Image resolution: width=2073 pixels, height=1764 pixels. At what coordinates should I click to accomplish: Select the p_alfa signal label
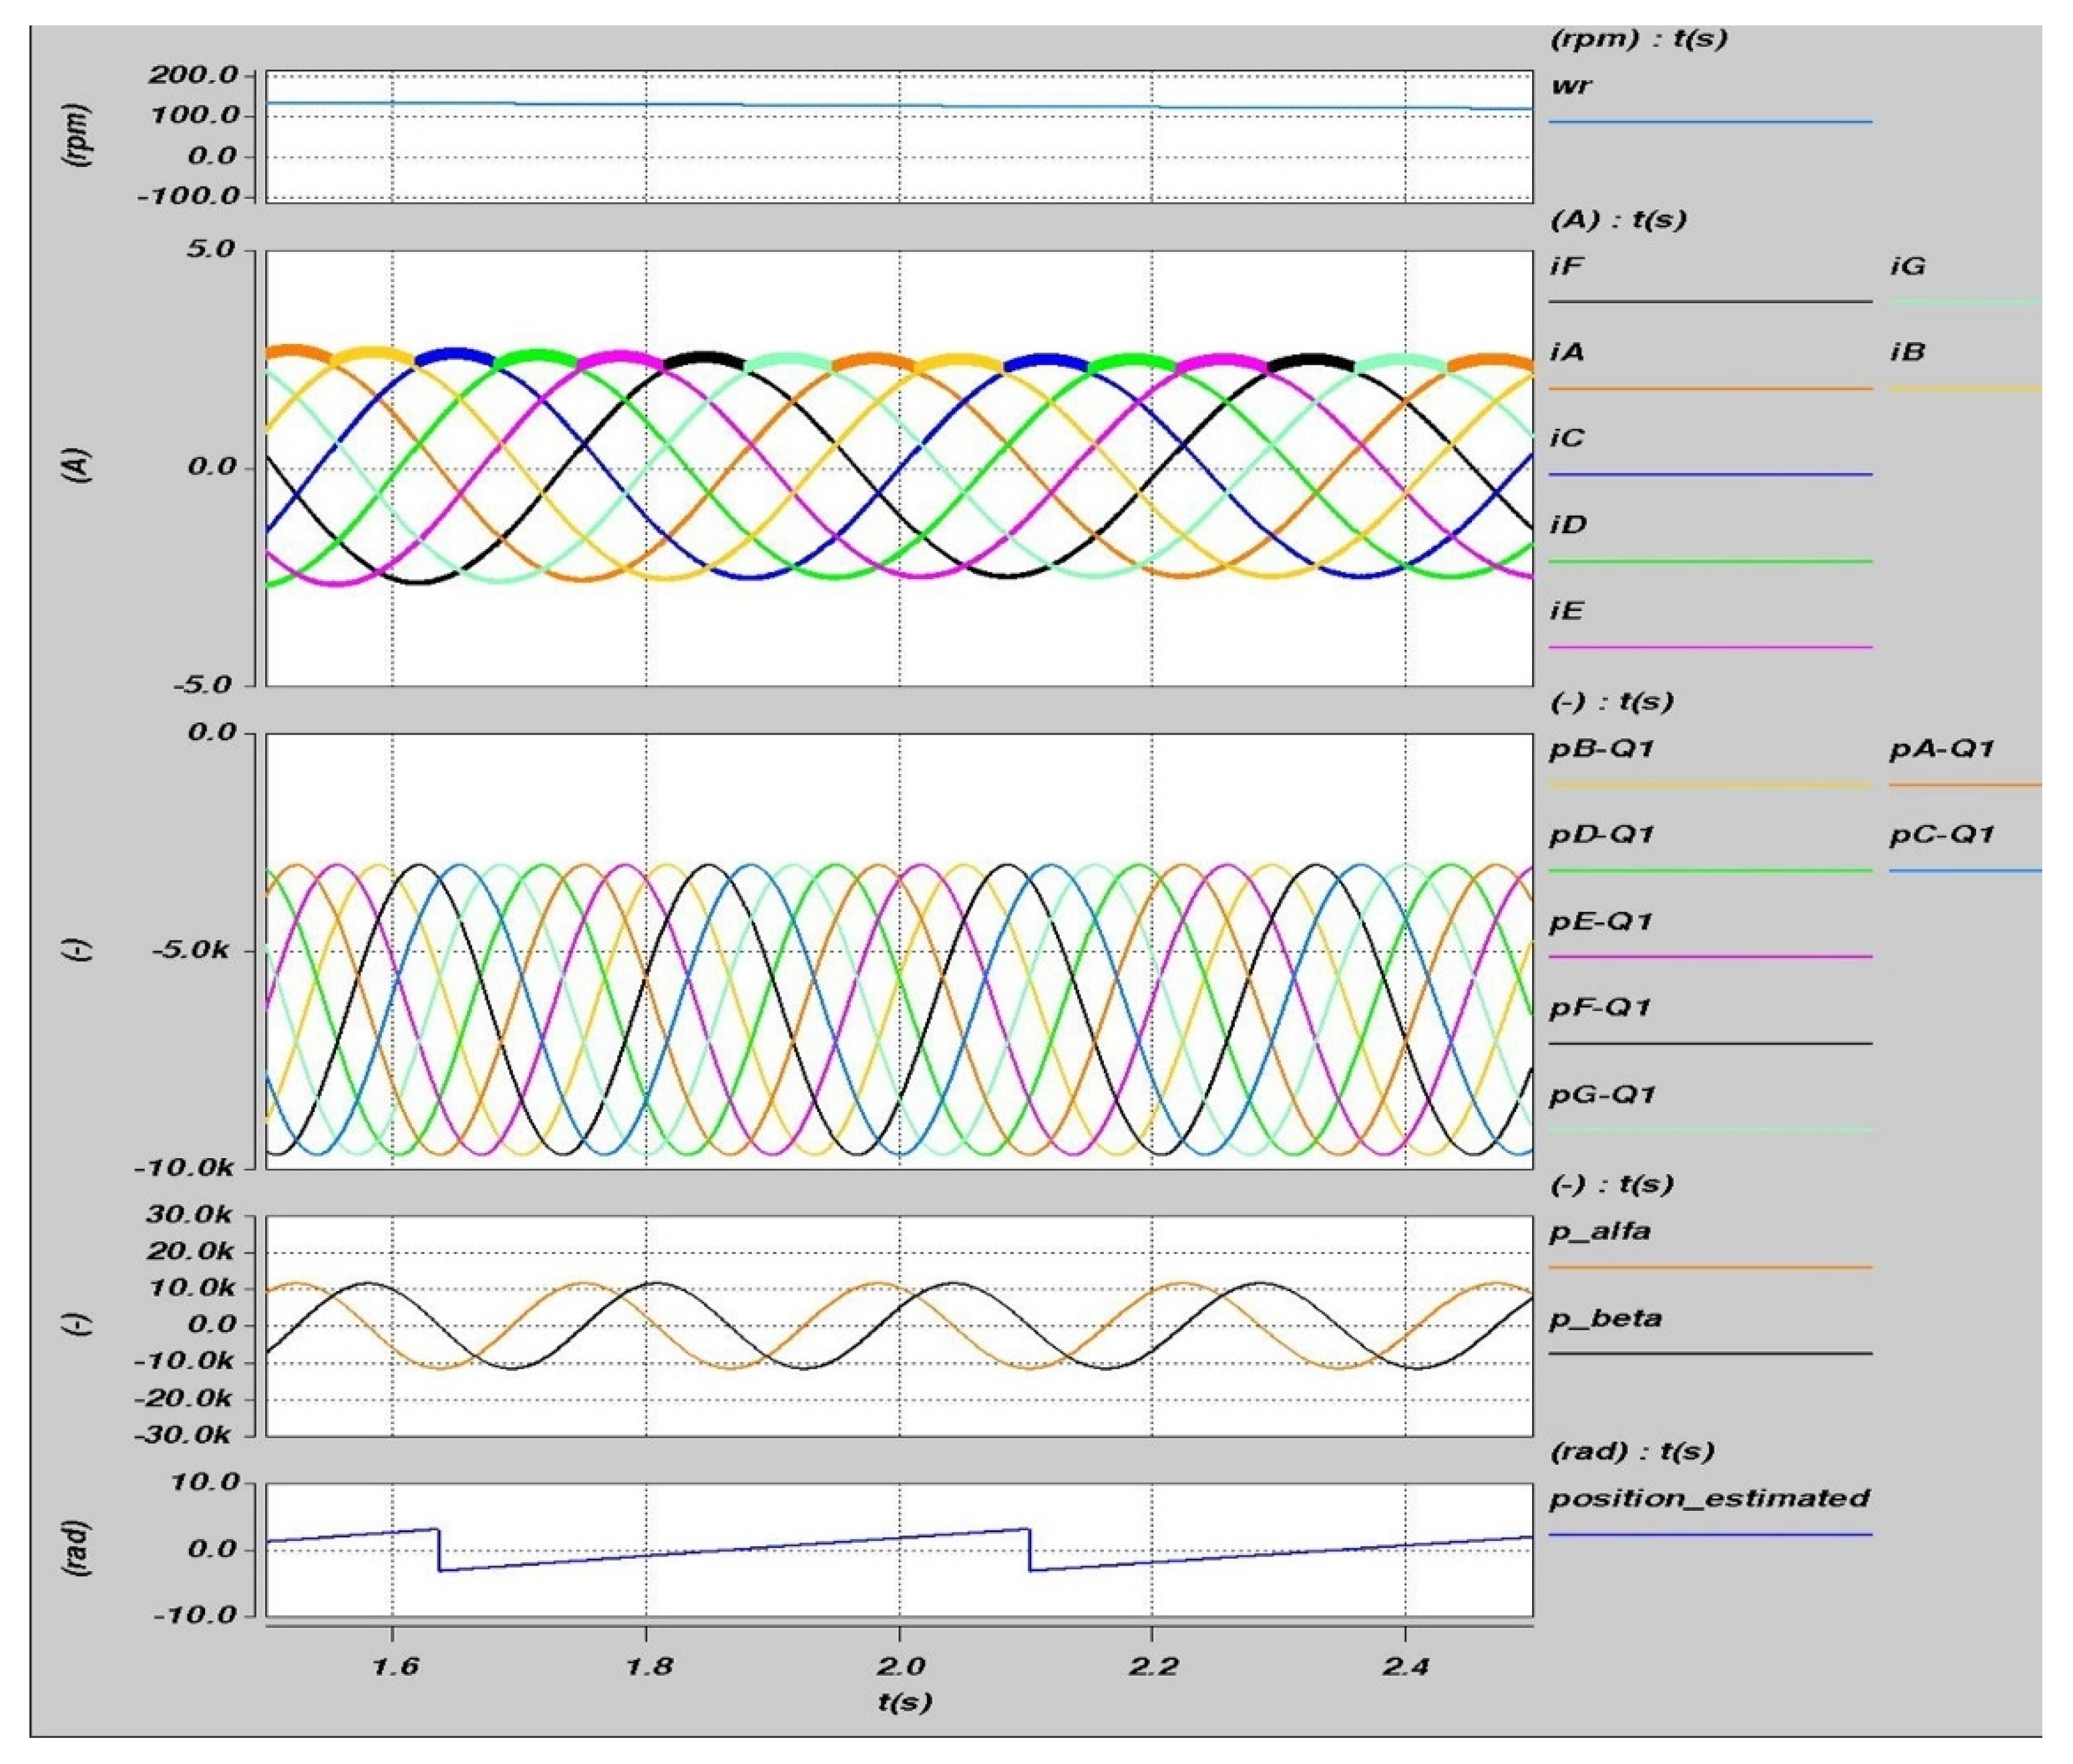tap(1599, 1232)
